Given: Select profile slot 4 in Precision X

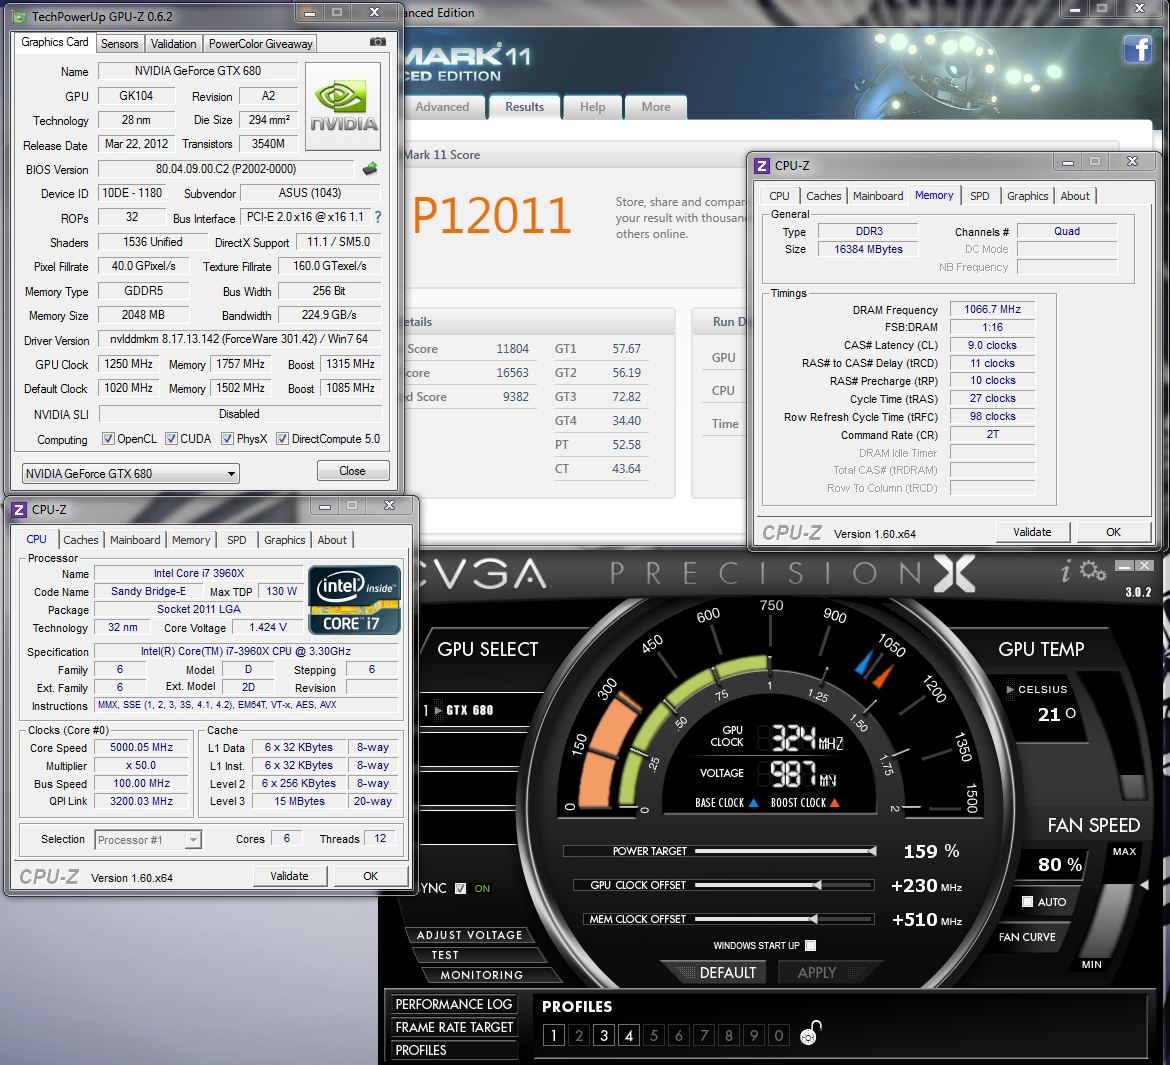Looking at the screenshot, I should point(629,1035).
